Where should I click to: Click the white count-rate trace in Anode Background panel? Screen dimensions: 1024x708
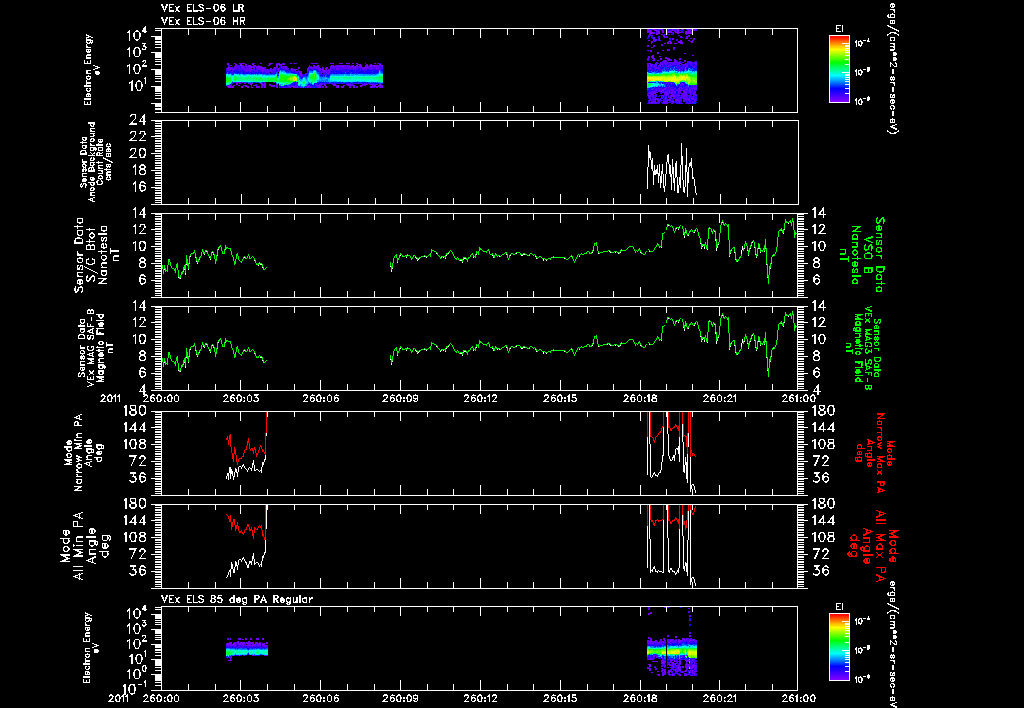pyautogui.click(x=671, y=170)
